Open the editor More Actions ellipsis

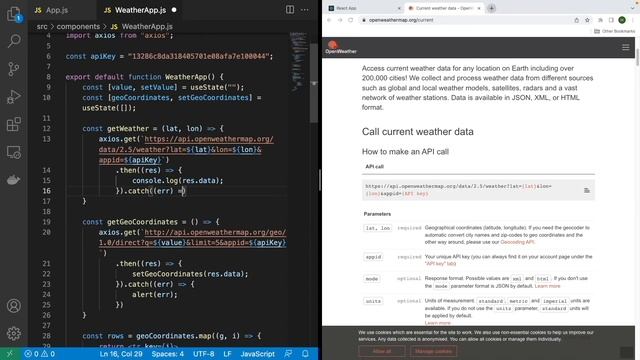[304, 9]
